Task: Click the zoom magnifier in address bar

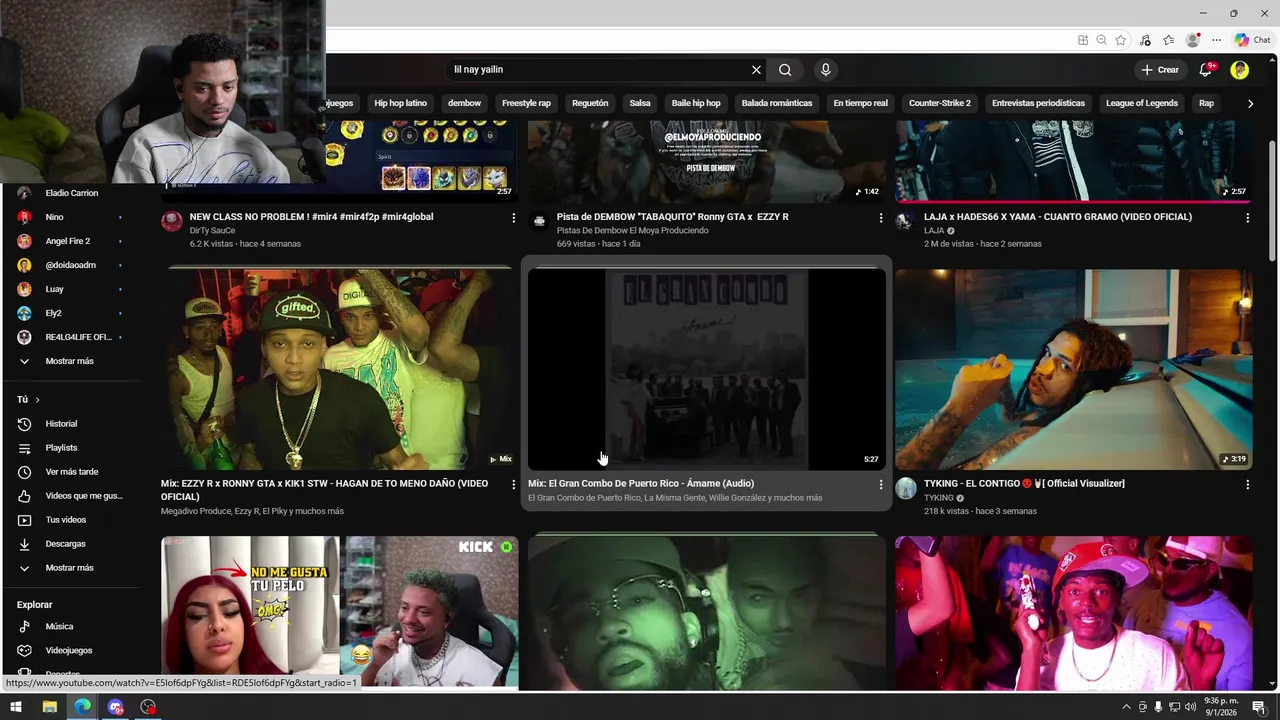Action: coord(1101,40)
